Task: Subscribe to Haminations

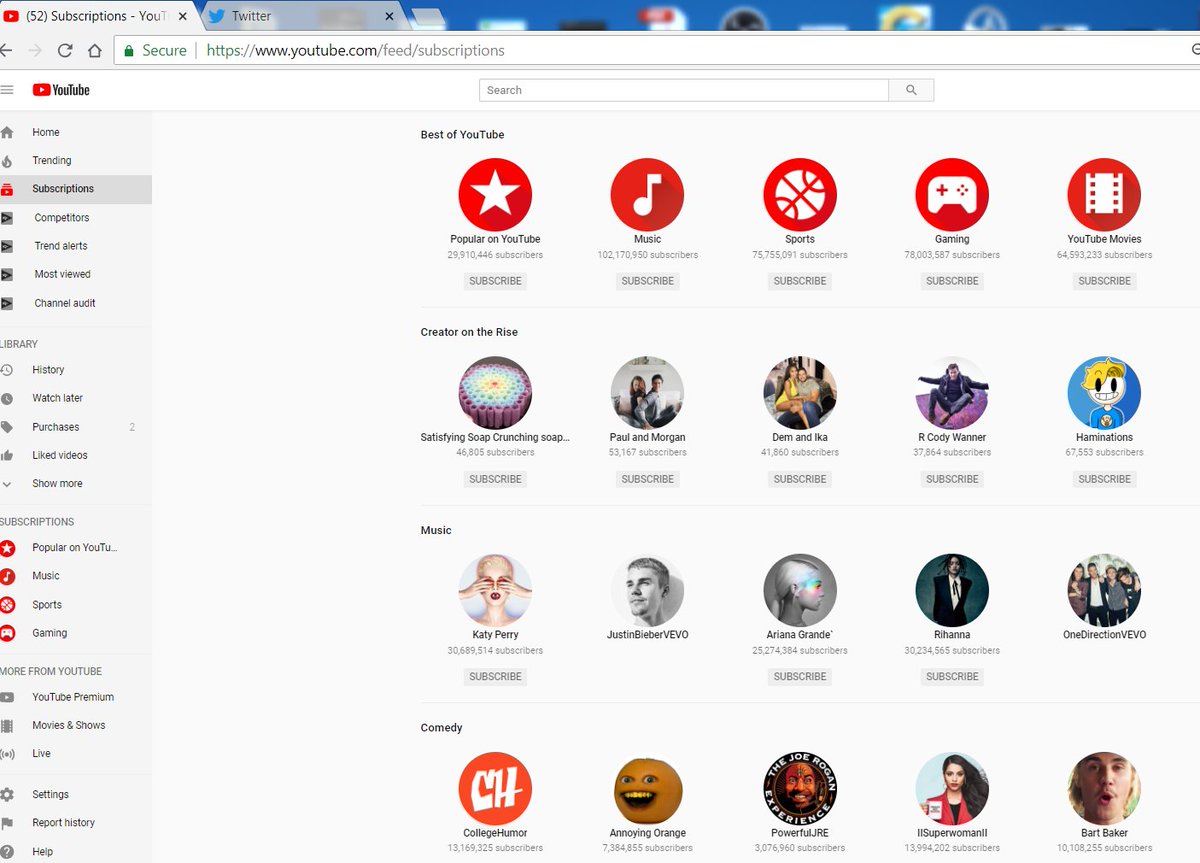Action: pos(1104,479)
